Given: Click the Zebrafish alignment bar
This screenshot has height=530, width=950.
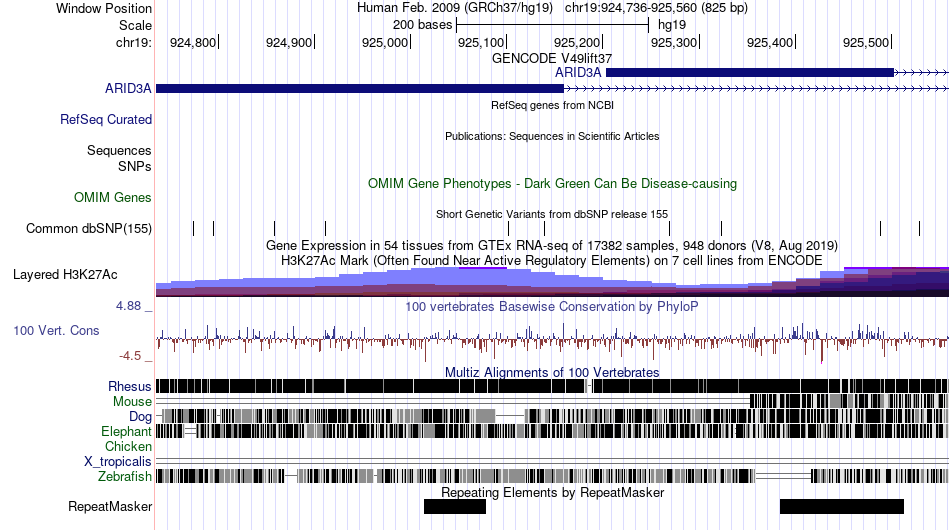Looking at the screenshot, I should 552,476.
